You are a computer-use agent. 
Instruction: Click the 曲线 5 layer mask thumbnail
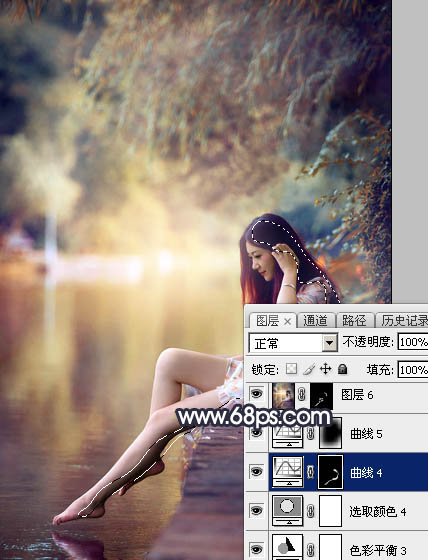[330, 433]
